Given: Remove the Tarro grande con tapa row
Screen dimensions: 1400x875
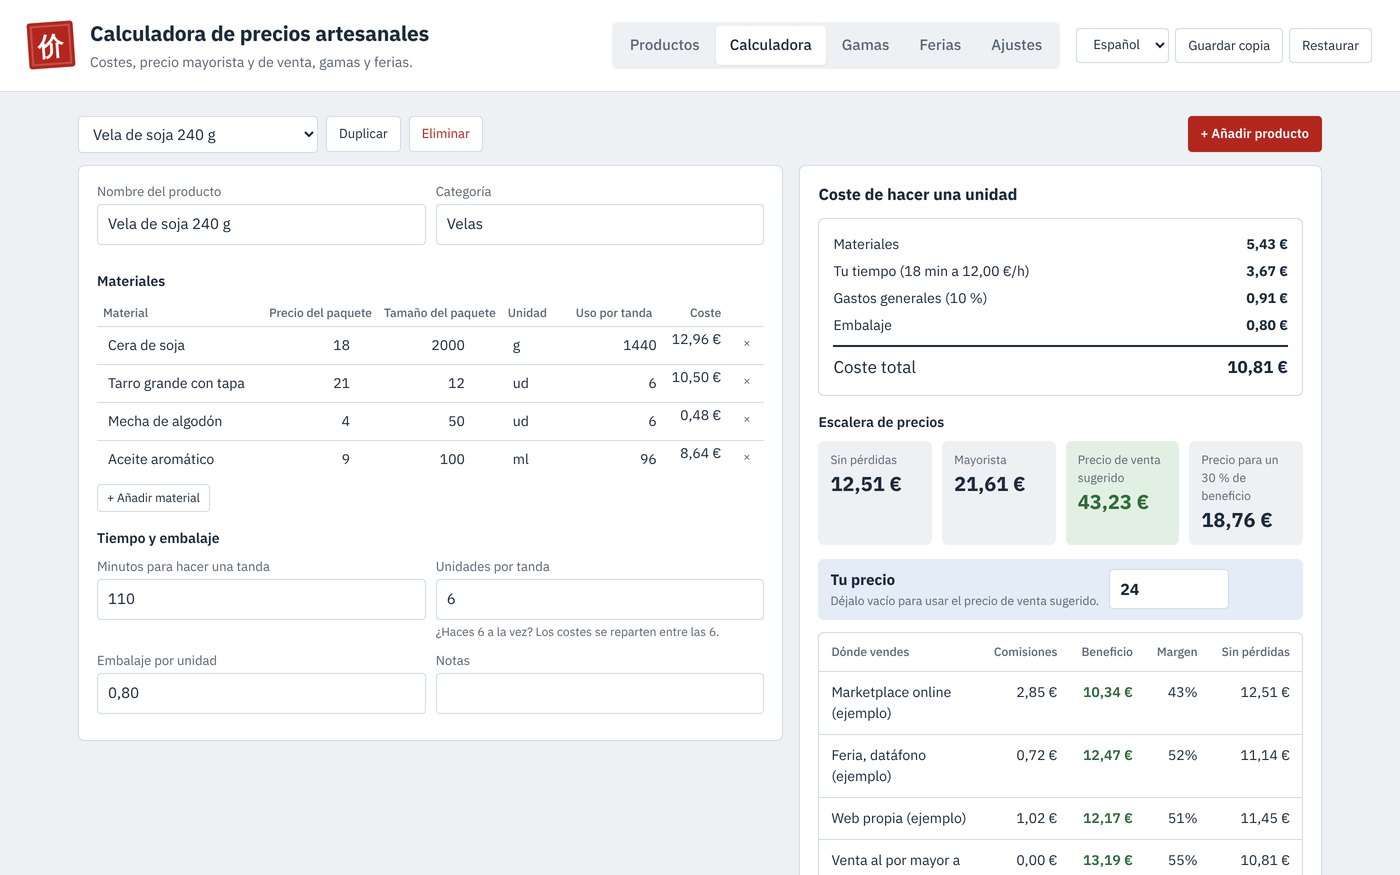Looking at the screenshot, I should click(747, 381).
